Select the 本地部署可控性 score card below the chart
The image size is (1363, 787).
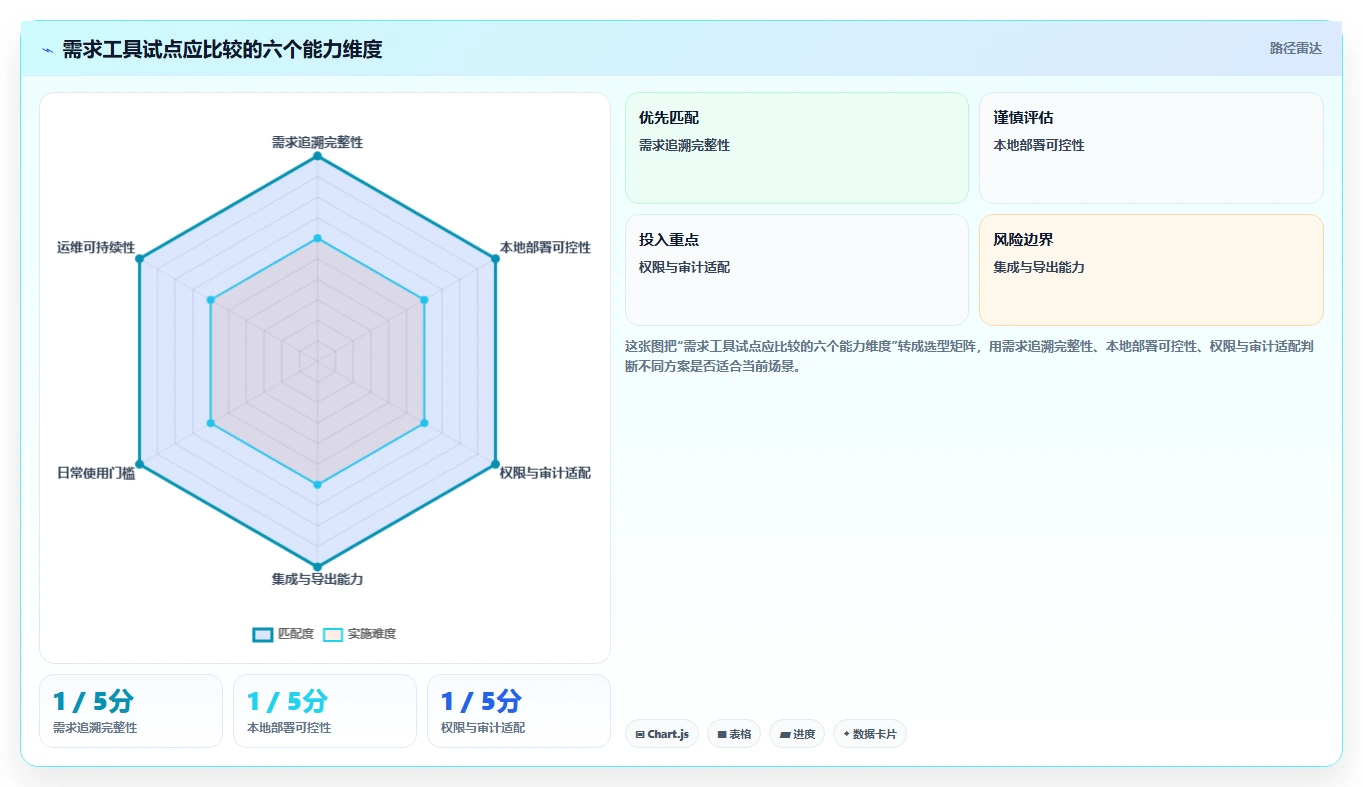tap(325, 711)
